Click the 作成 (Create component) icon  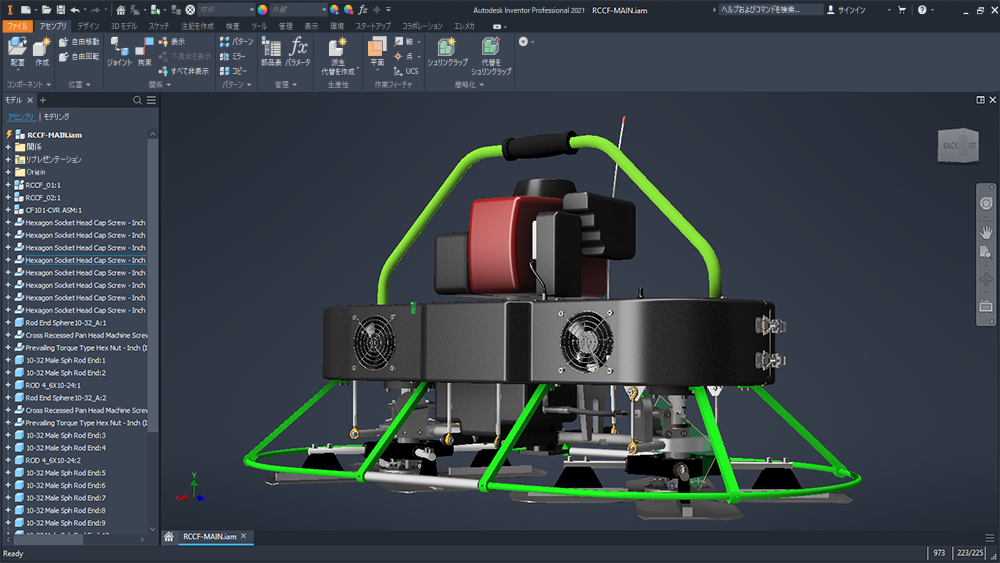[x=42, y=47]
